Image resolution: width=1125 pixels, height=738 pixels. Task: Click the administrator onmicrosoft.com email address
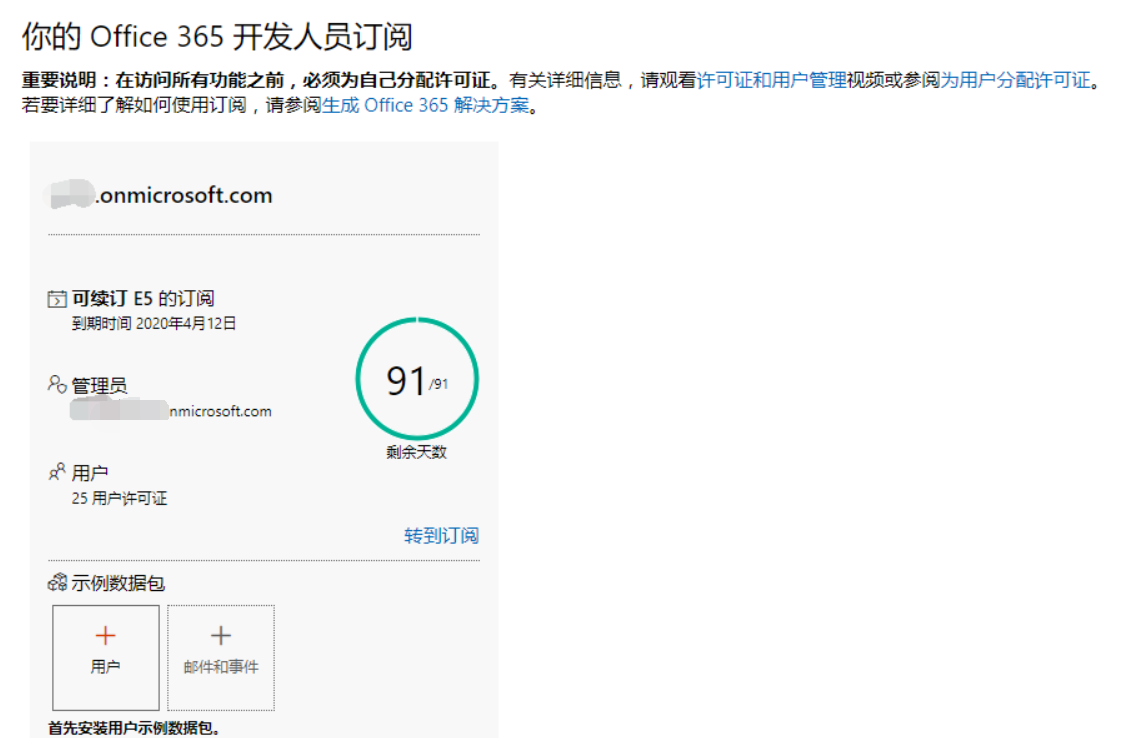(171, 411)
